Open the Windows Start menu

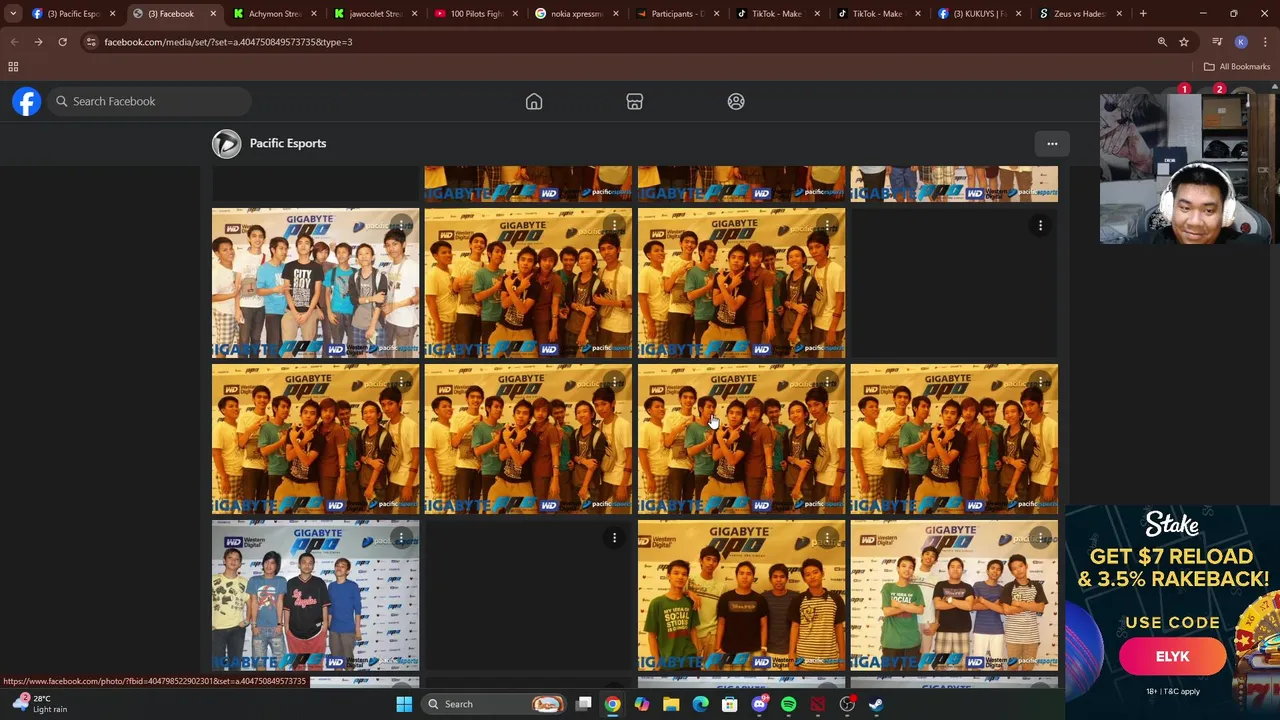tap(404, 704)
